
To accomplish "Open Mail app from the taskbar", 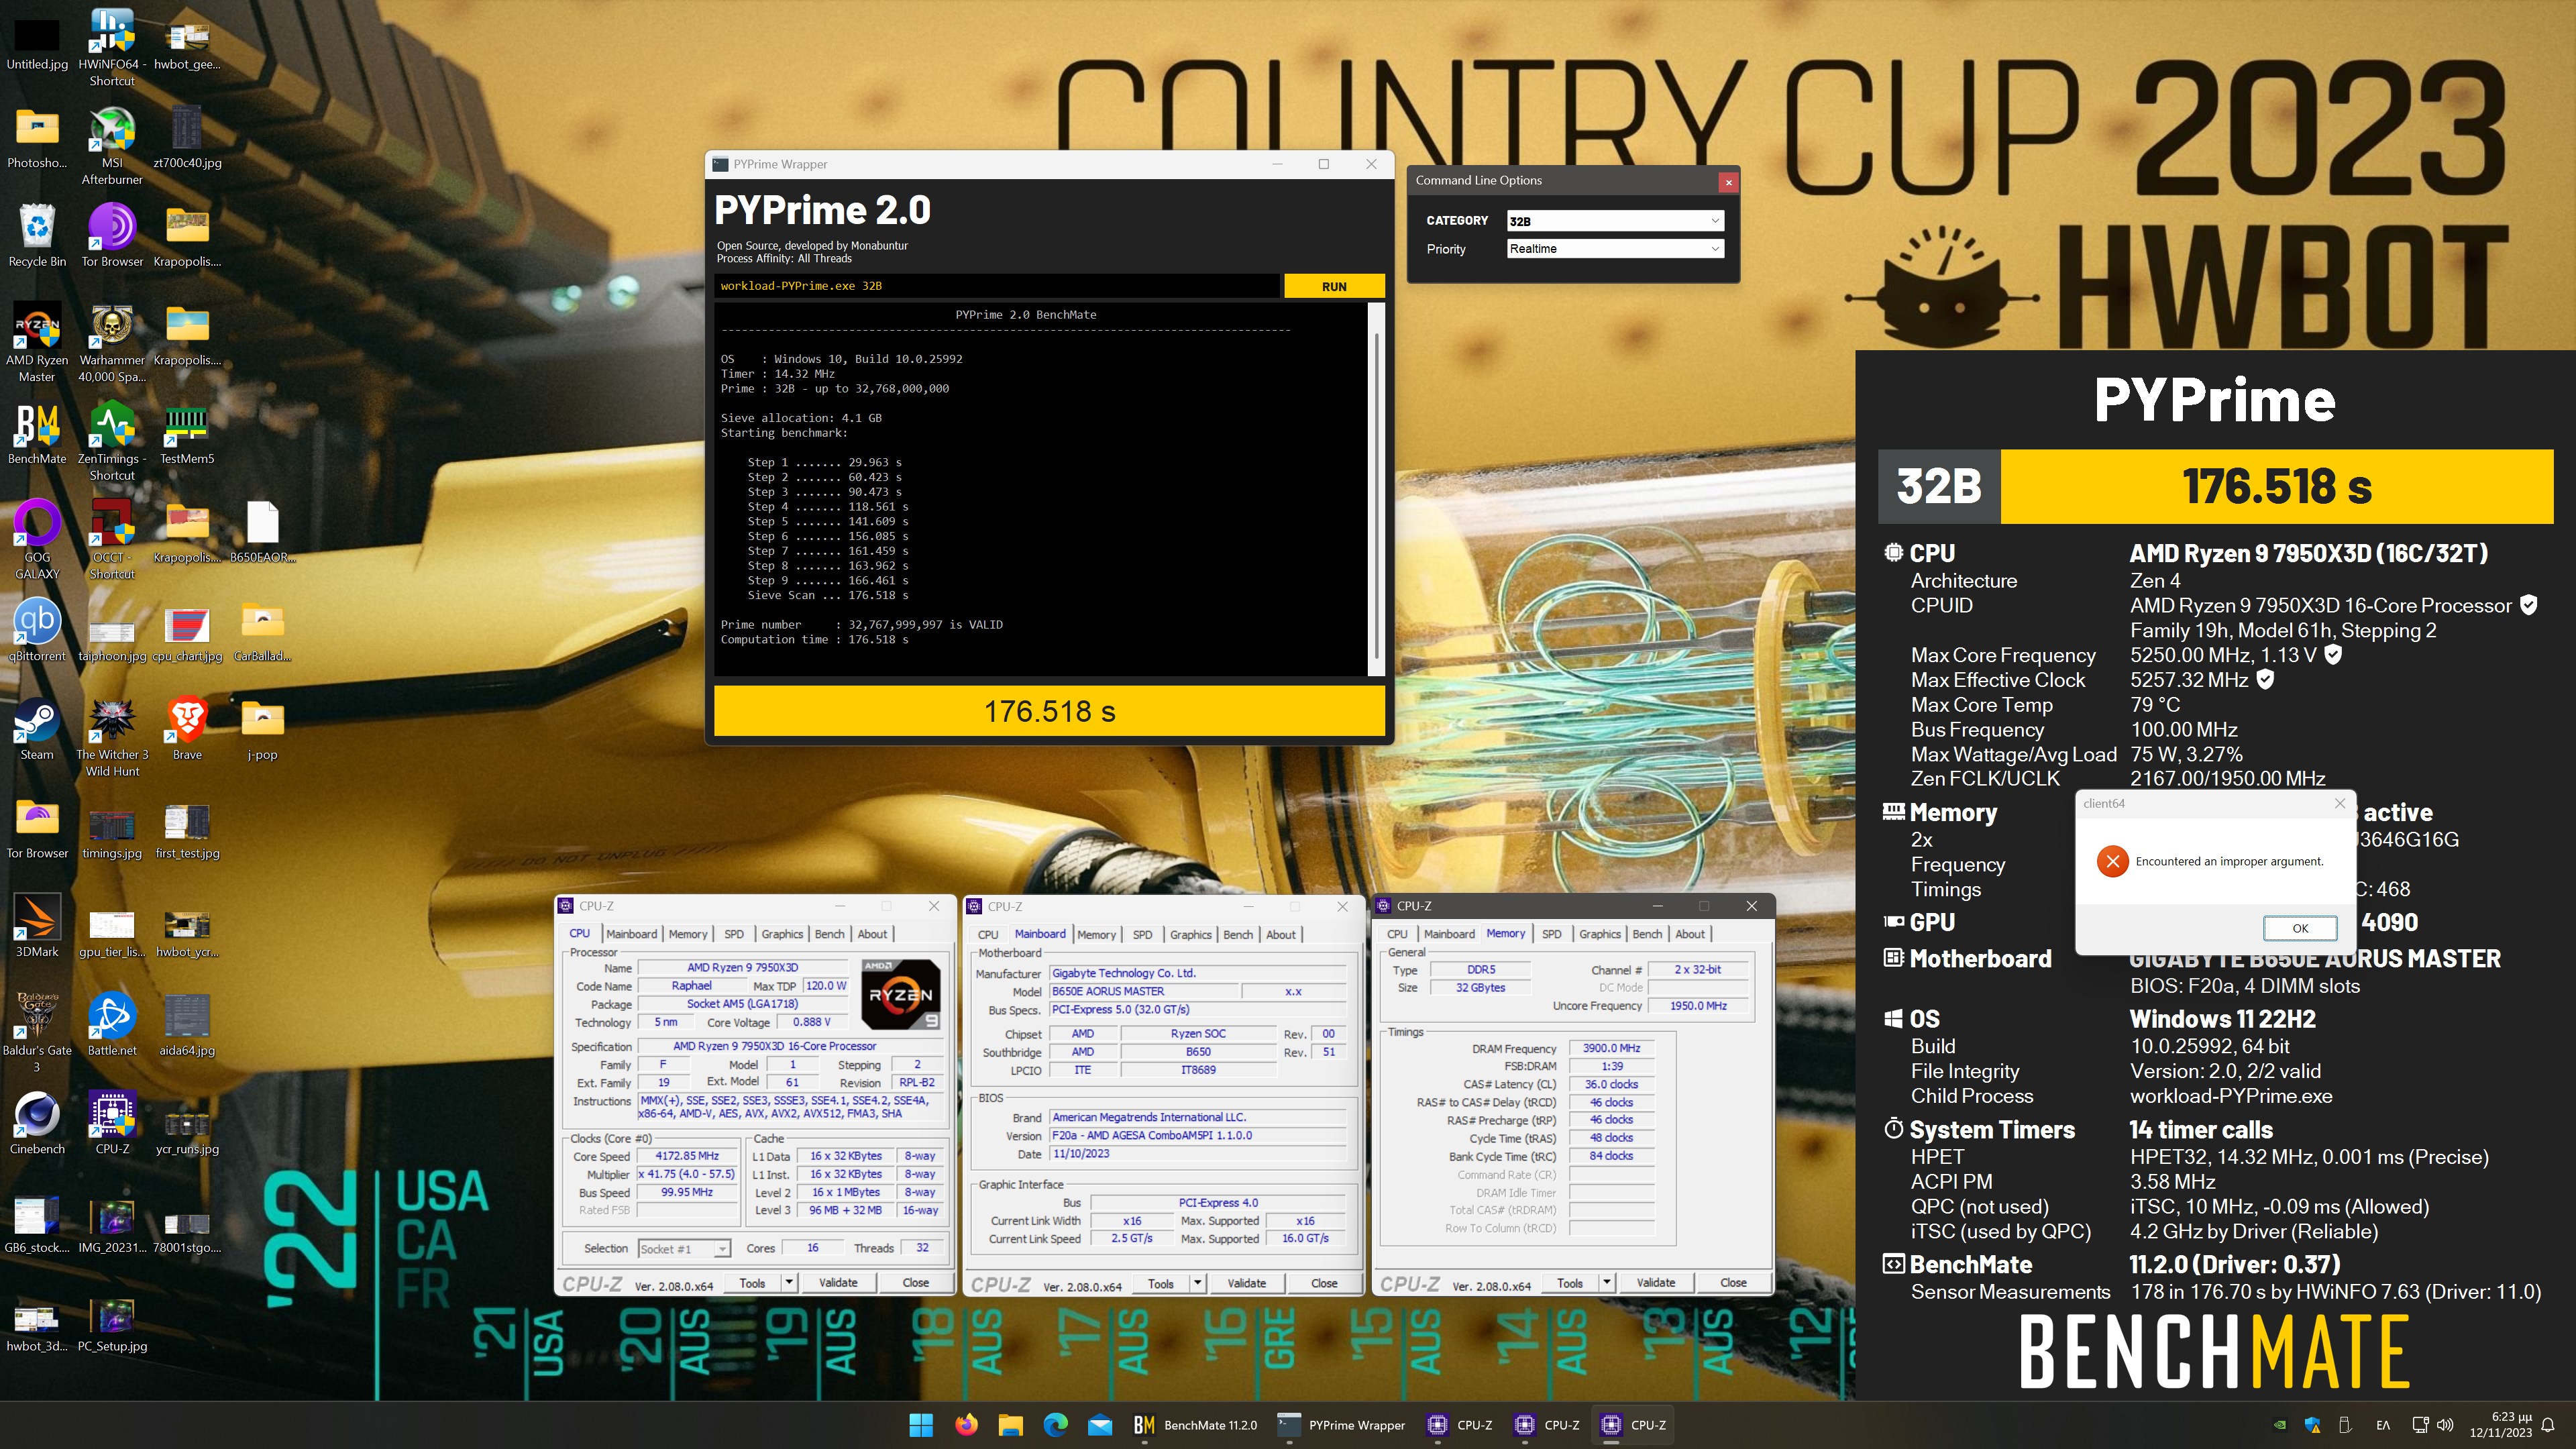I will [x=1100, y=1425].
